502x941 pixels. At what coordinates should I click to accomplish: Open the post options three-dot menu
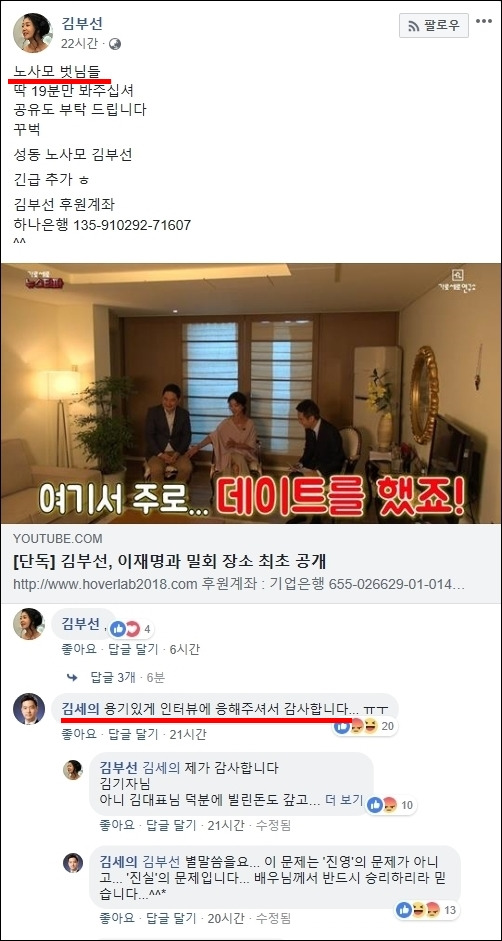click(x=484, y=22)
